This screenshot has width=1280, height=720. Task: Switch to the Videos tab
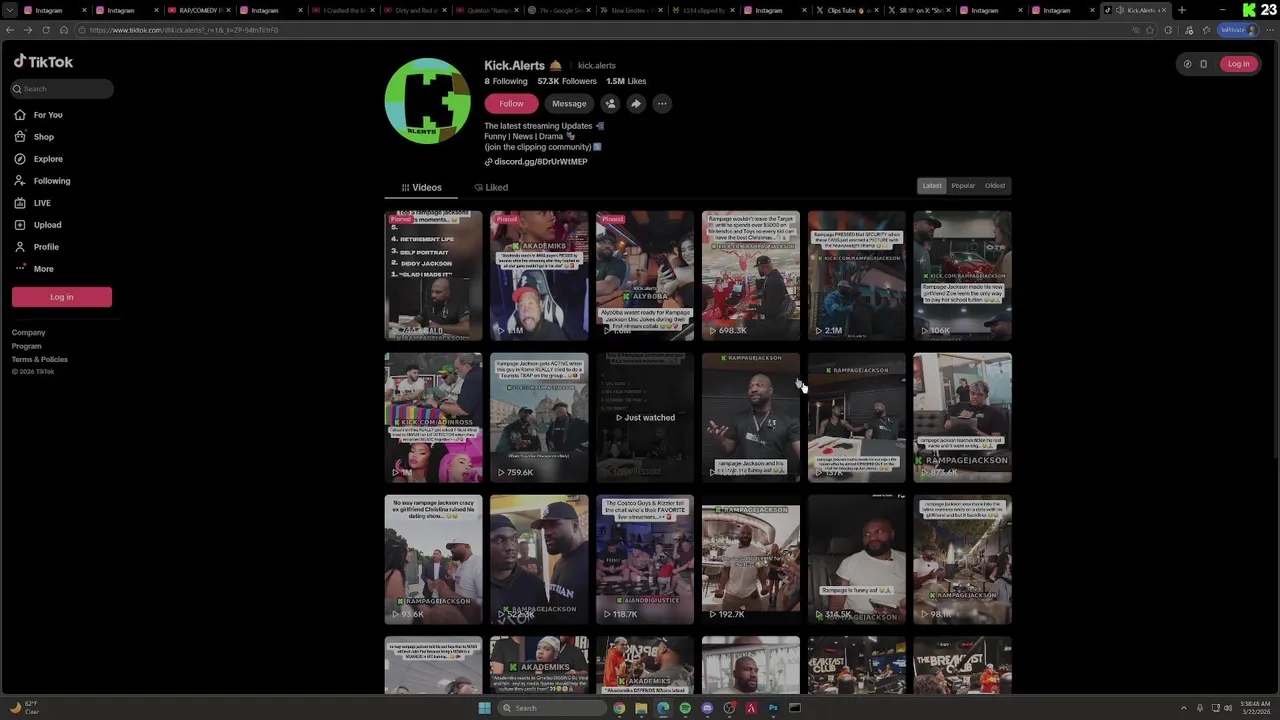click(x=421, y=188)
